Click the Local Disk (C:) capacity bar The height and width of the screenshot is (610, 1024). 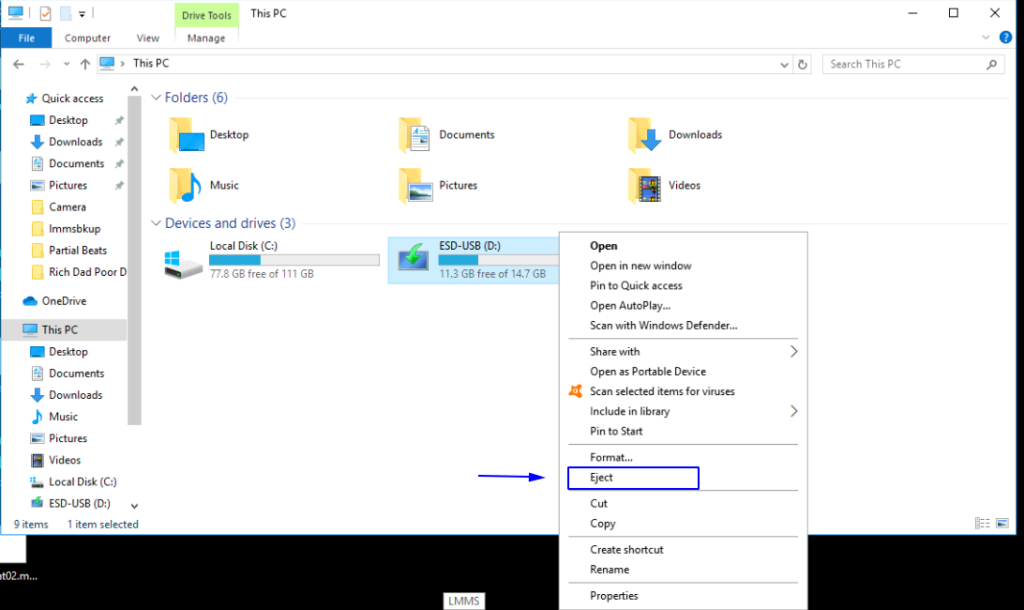(x=294, y=260)
